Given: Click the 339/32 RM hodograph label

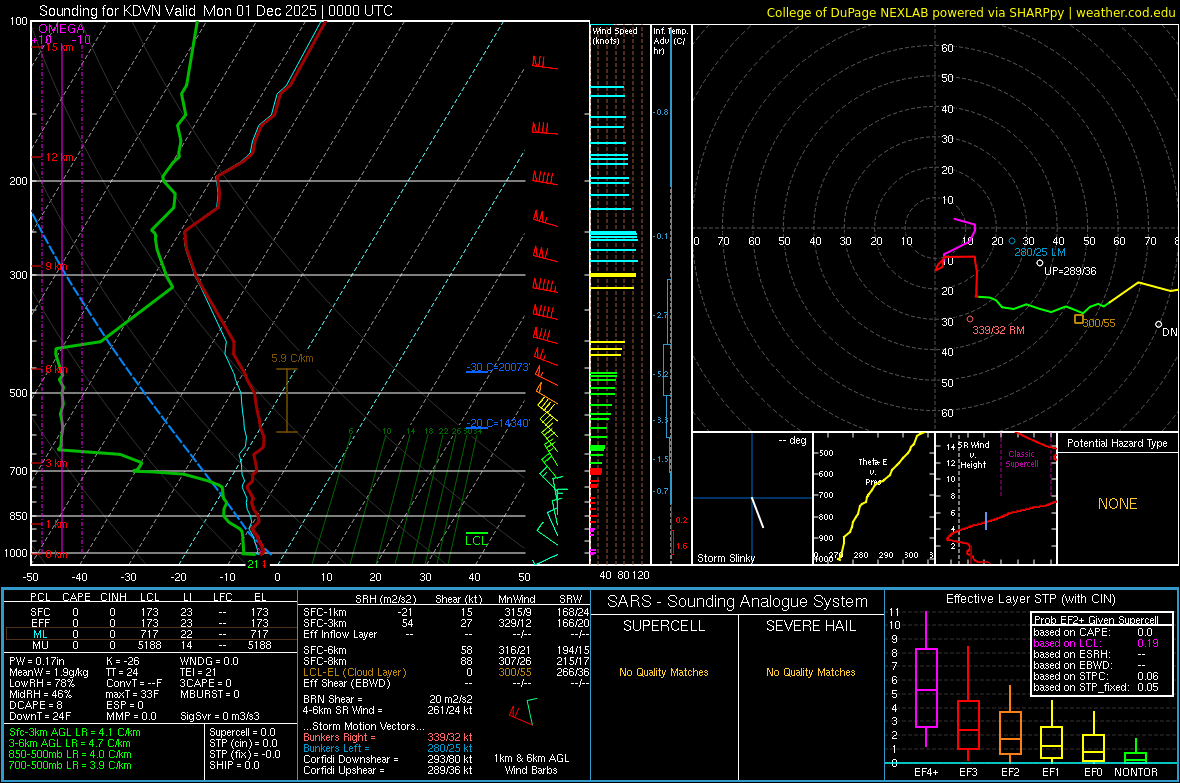Looking at the screenshot, I should click(998, 330).
